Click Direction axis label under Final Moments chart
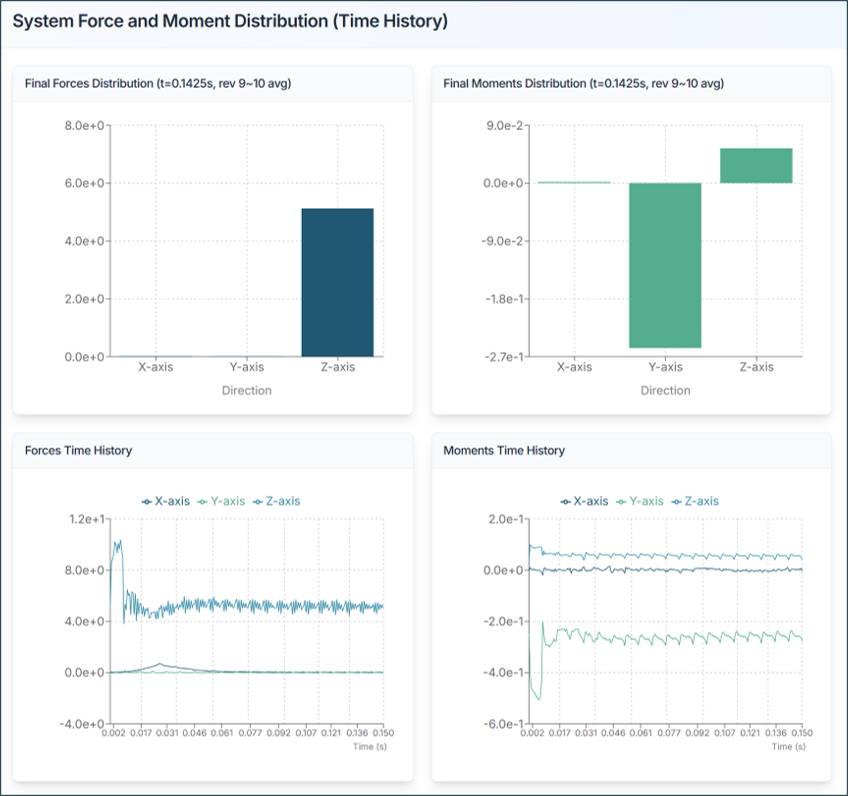 point(665,390)
